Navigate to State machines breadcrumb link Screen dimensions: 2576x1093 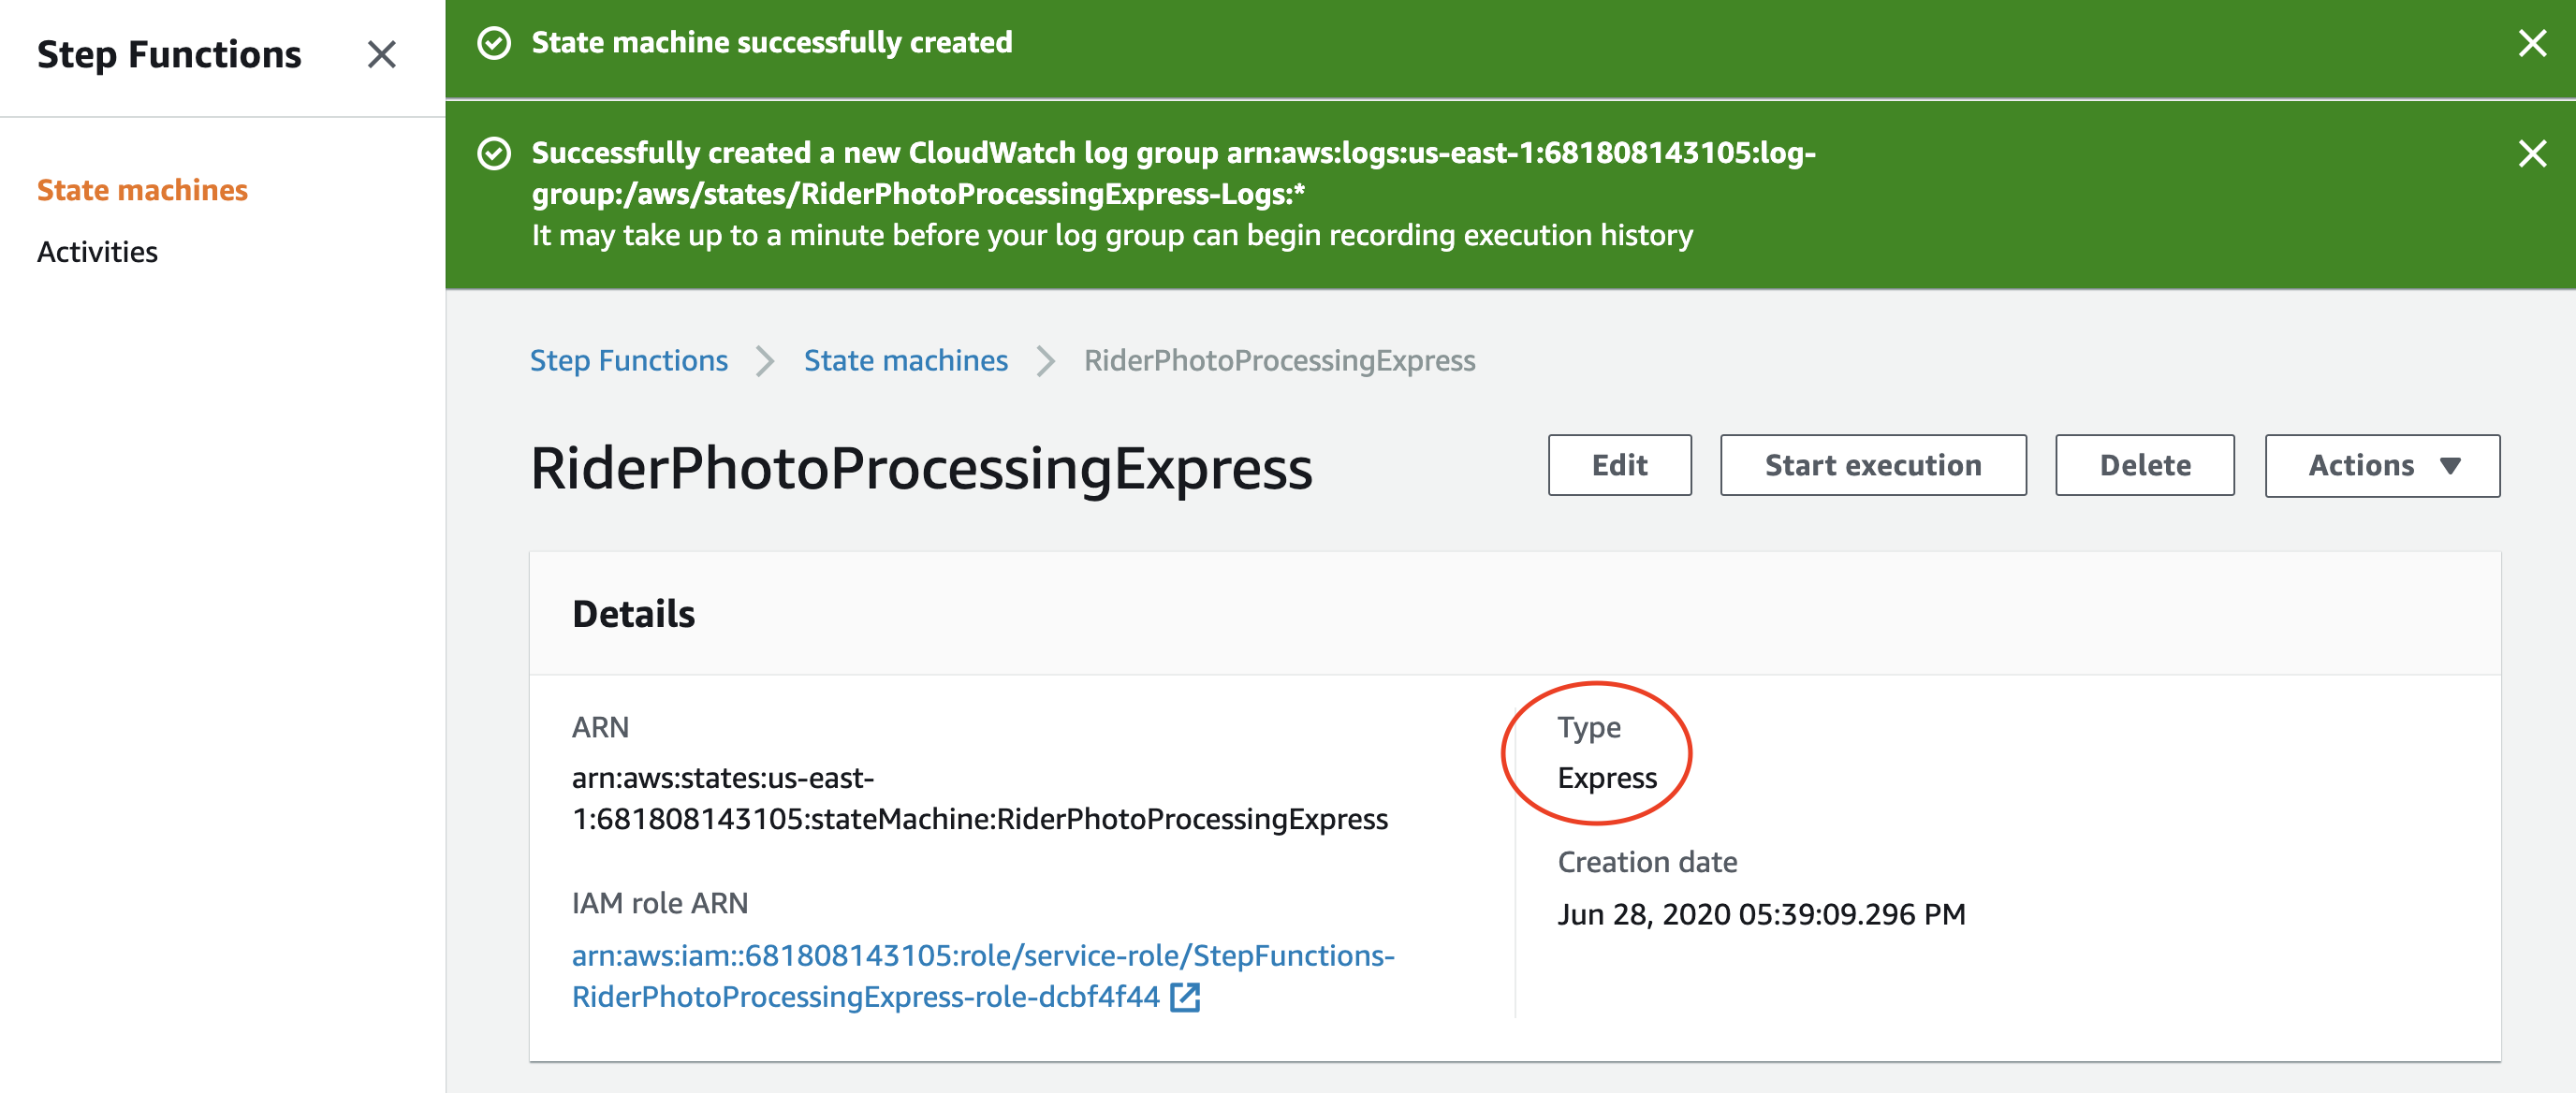pos(905,360)
